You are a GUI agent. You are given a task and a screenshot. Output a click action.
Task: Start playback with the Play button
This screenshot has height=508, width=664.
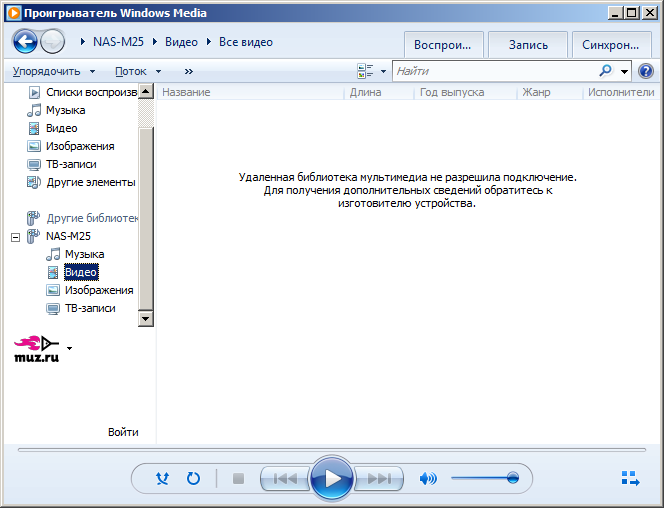pyautogui.click(x=332, y=478)
